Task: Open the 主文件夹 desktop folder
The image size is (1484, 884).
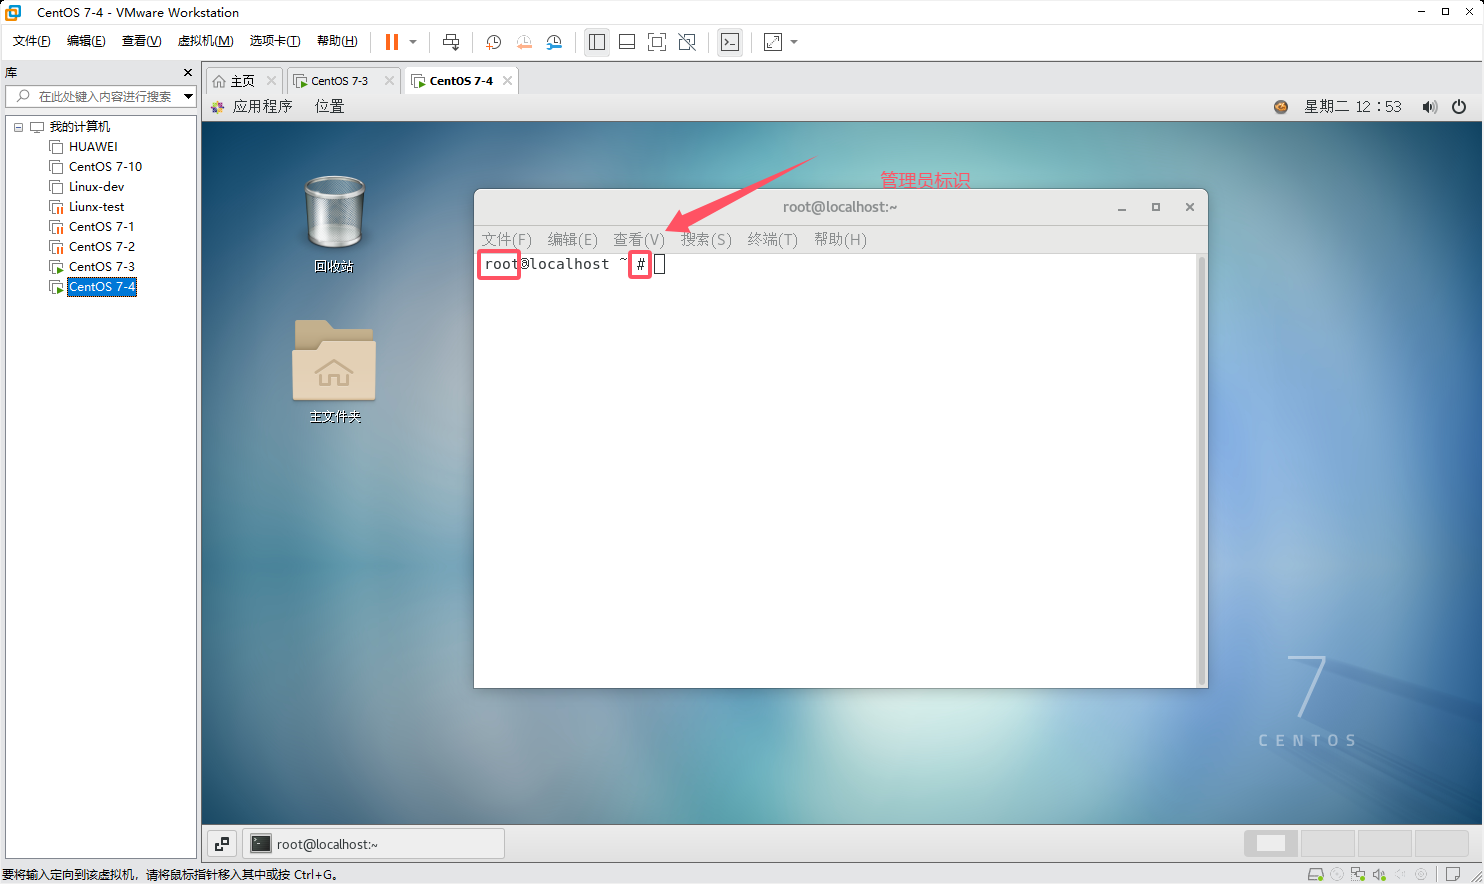Action: pos(334,372)
